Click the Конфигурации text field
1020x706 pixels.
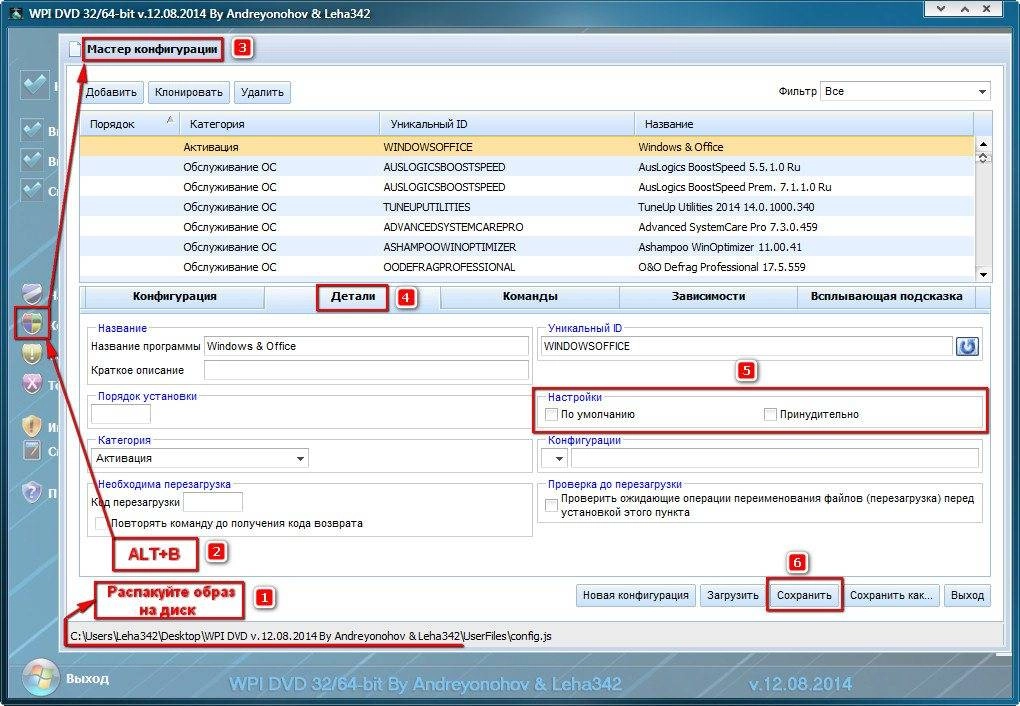click(775, 458)
